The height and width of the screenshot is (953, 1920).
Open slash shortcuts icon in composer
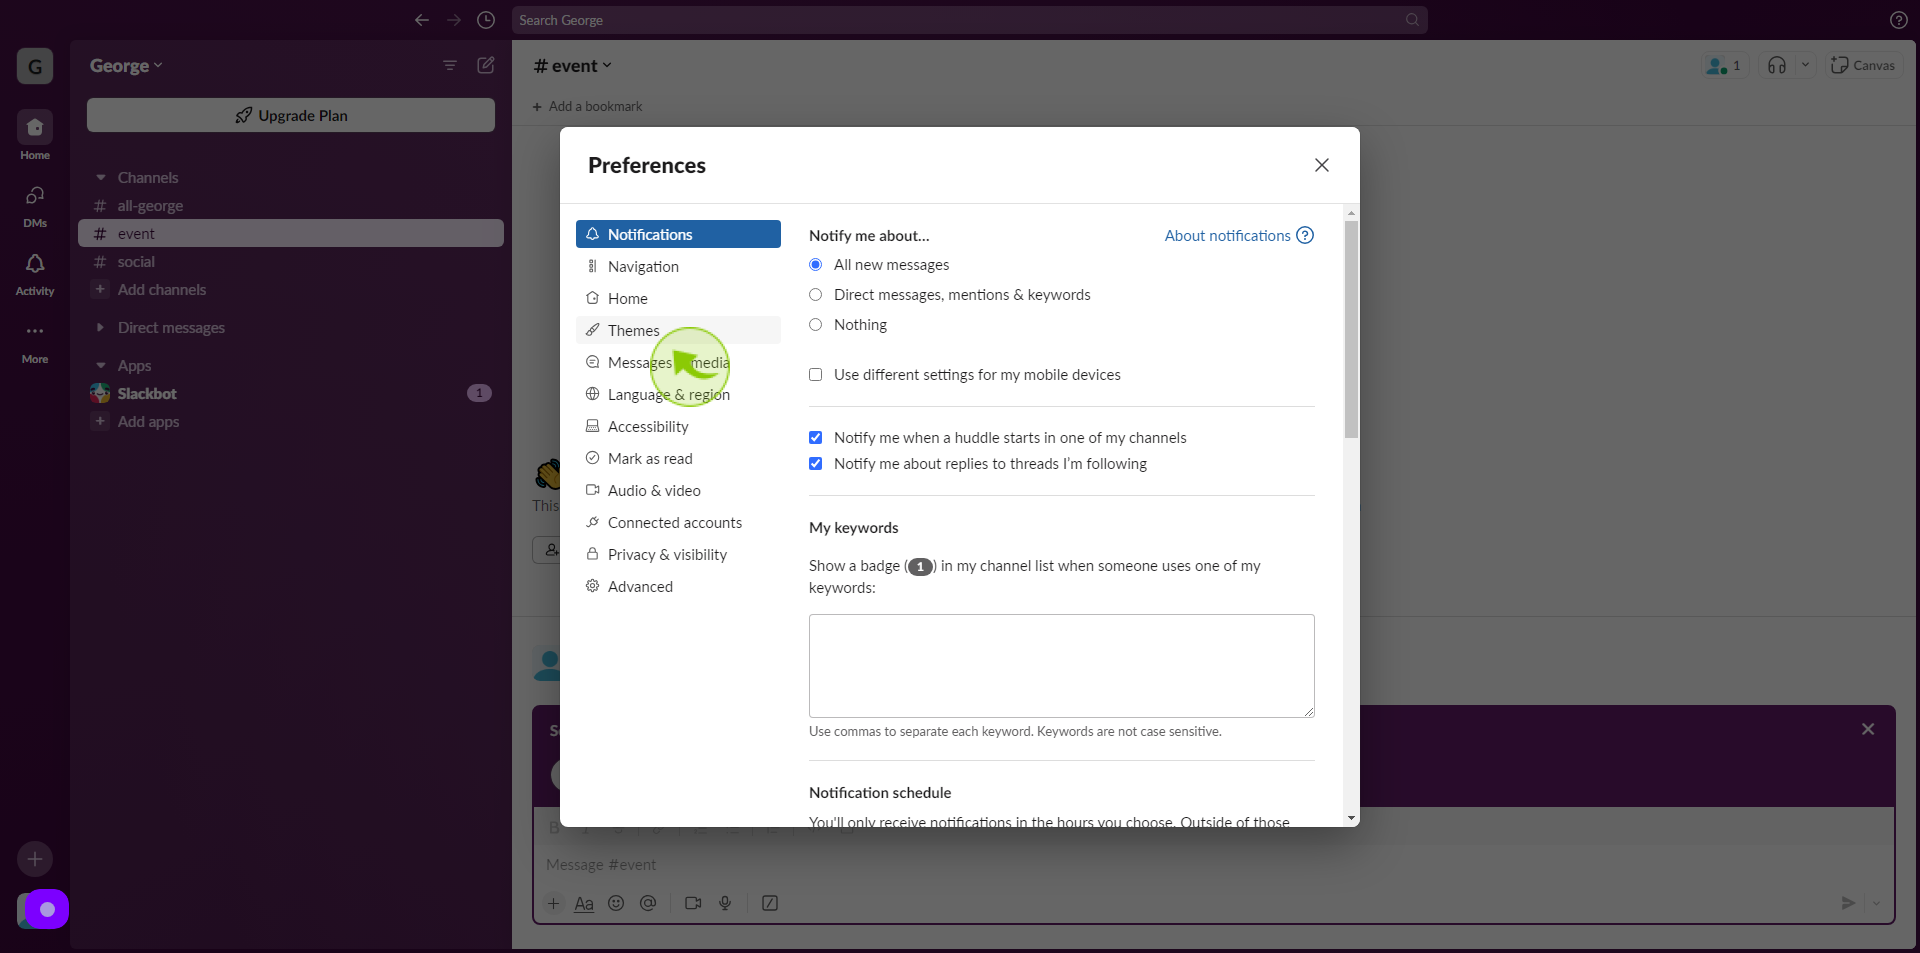click(770, 903)
